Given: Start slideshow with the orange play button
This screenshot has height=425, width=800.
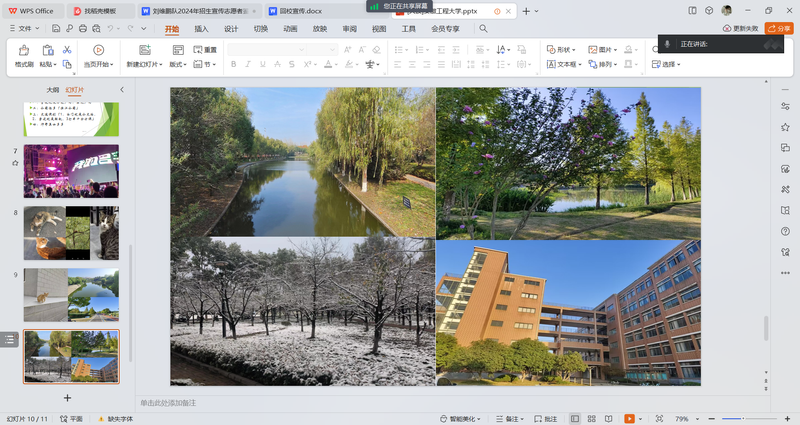Looking at the screenshot, I should pyautogui.click(x=630, y=418).
